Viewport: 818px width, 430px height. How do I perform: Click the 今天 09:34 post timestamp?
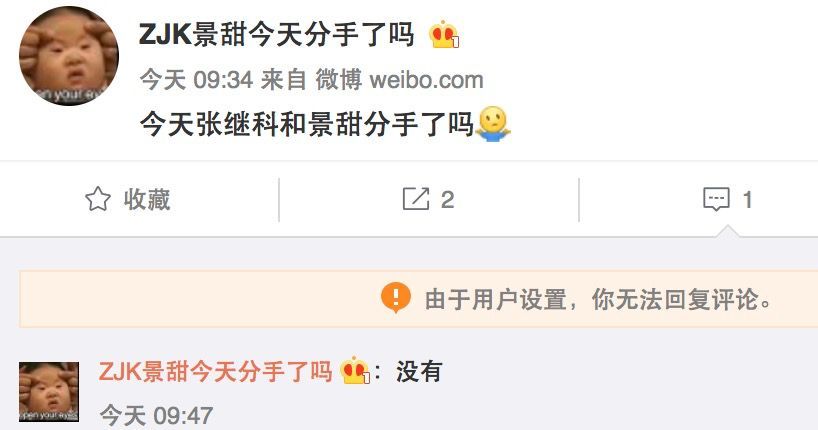196,80
